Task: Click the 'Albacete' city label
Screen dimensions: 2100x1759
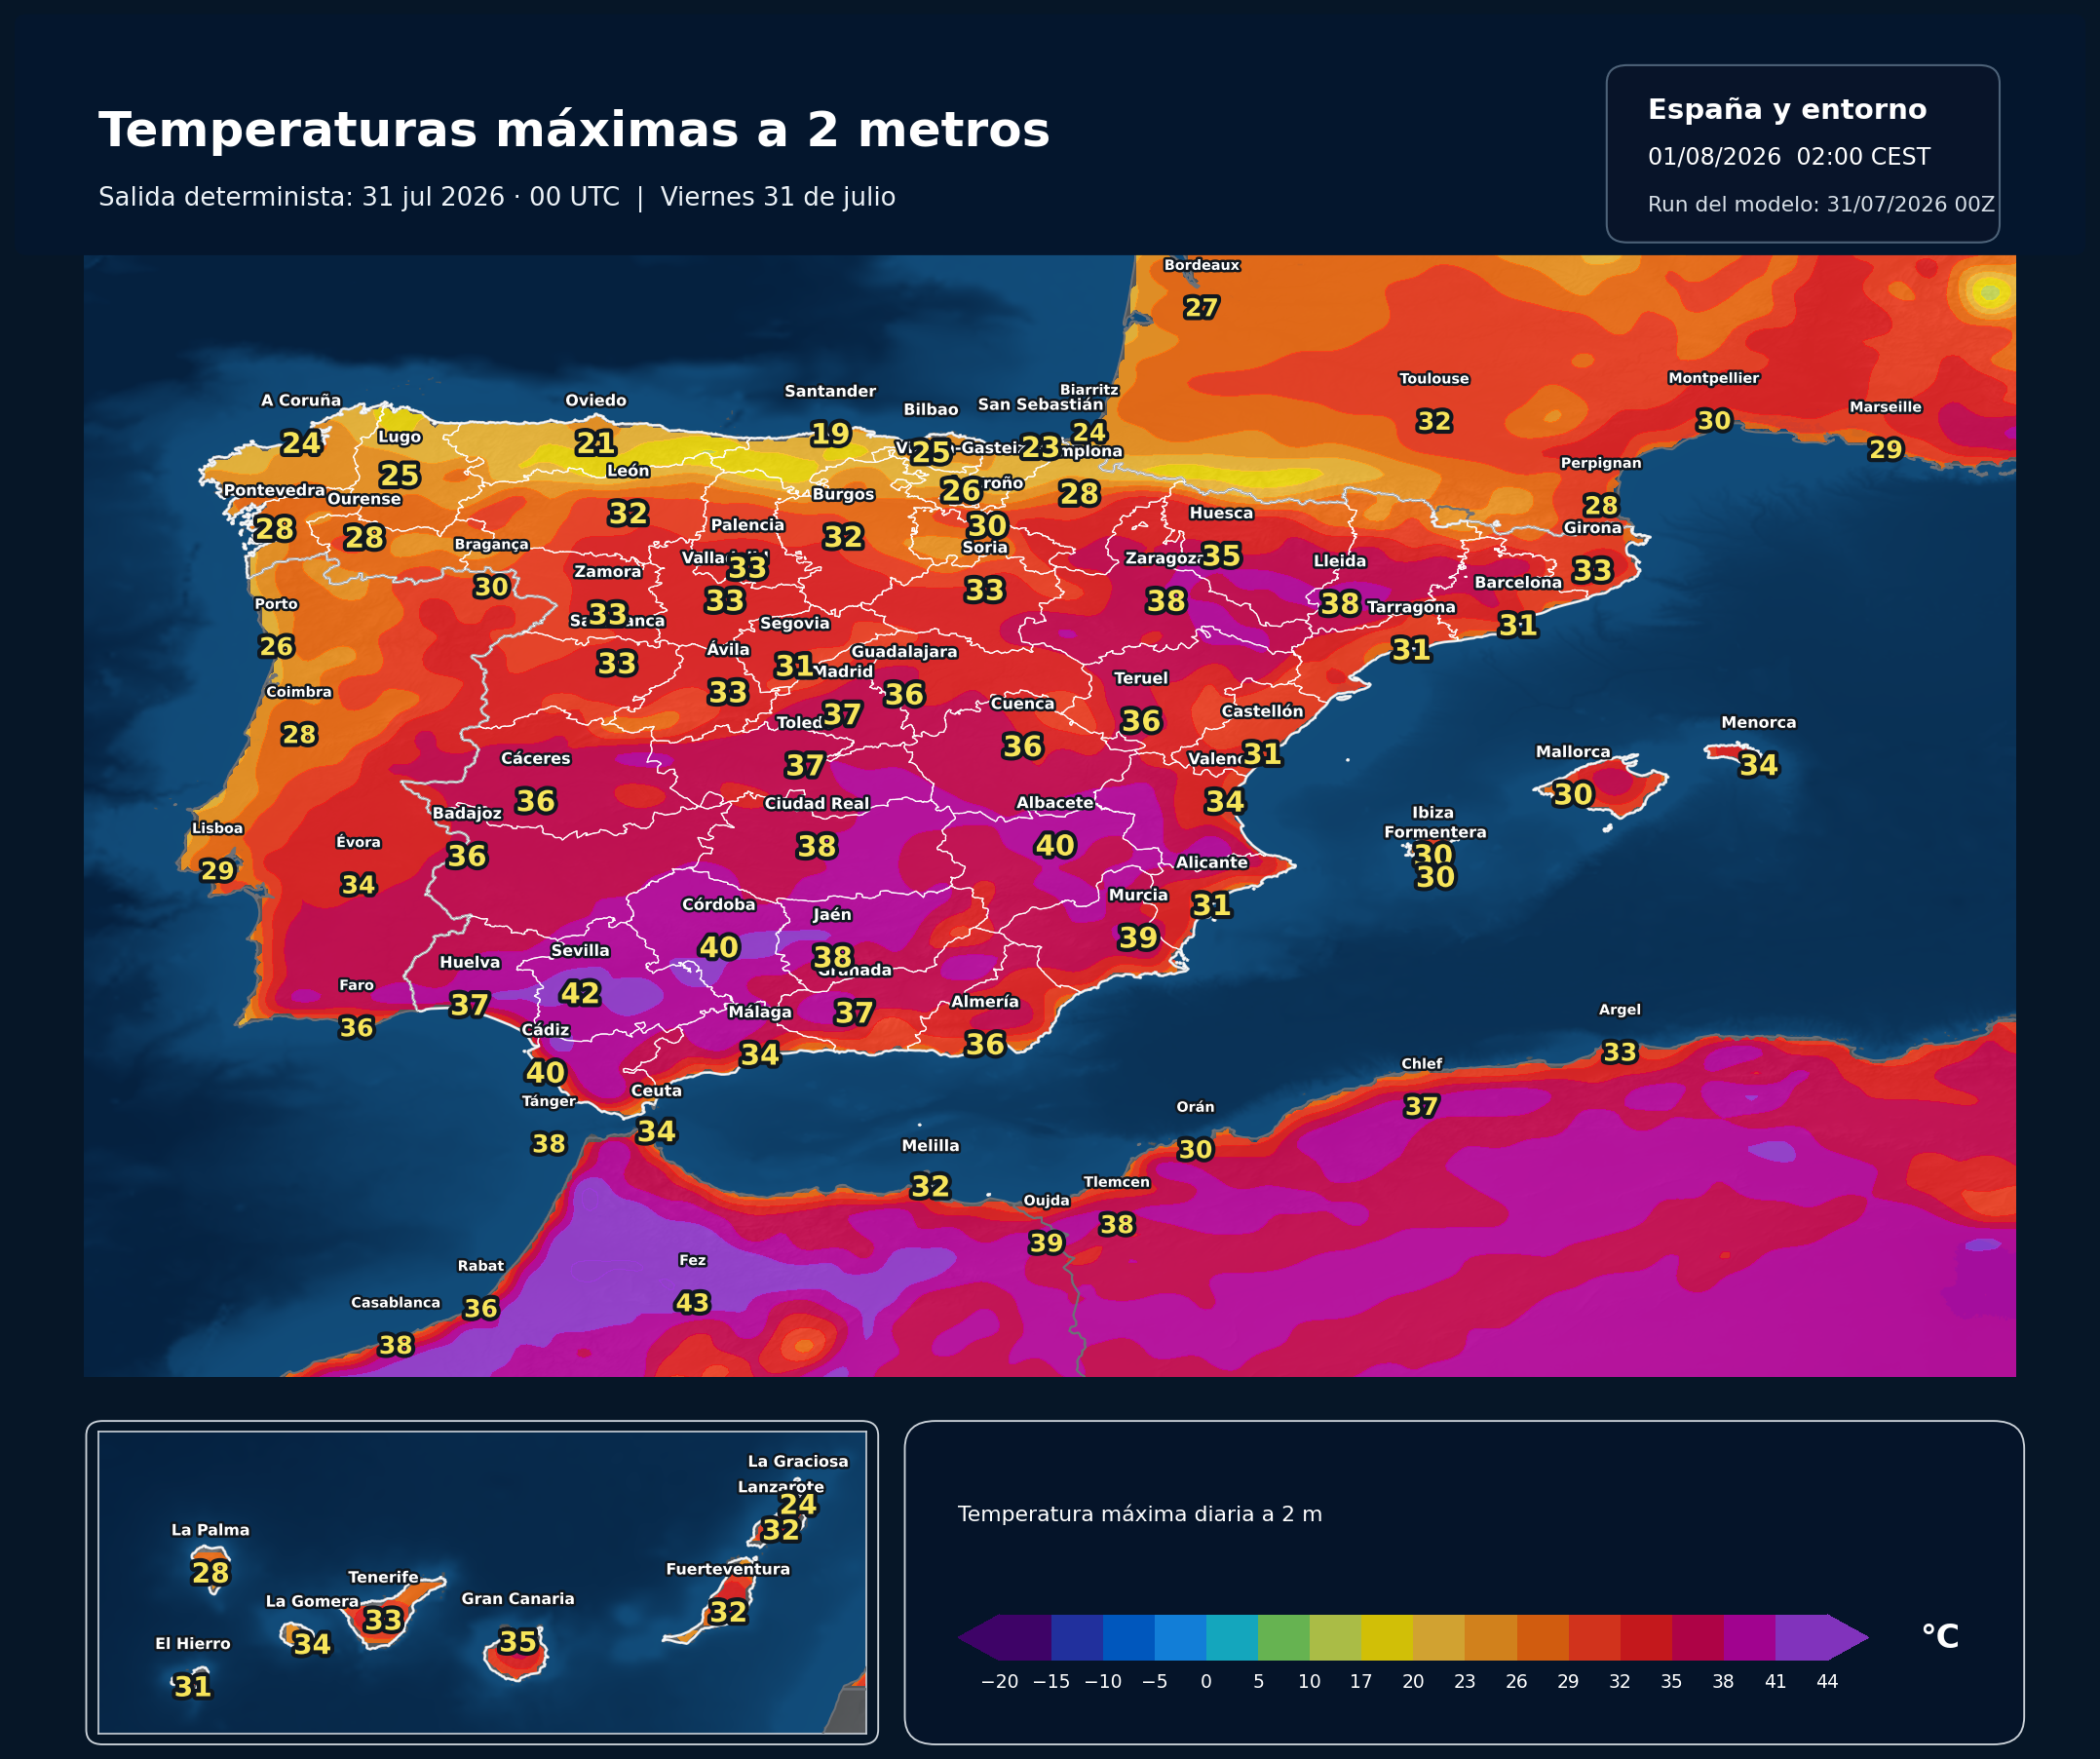Action: click(x=1054, y=803)
